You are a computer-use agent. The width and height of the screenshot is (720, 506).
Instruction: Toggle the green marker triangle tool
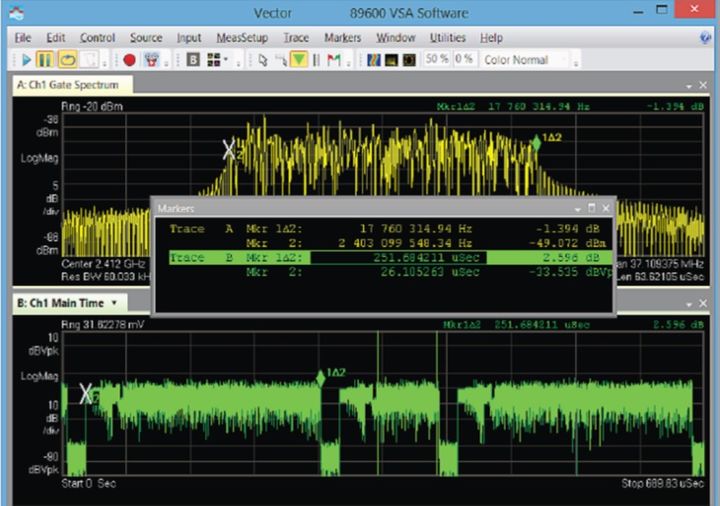click(x=298, y=60)
